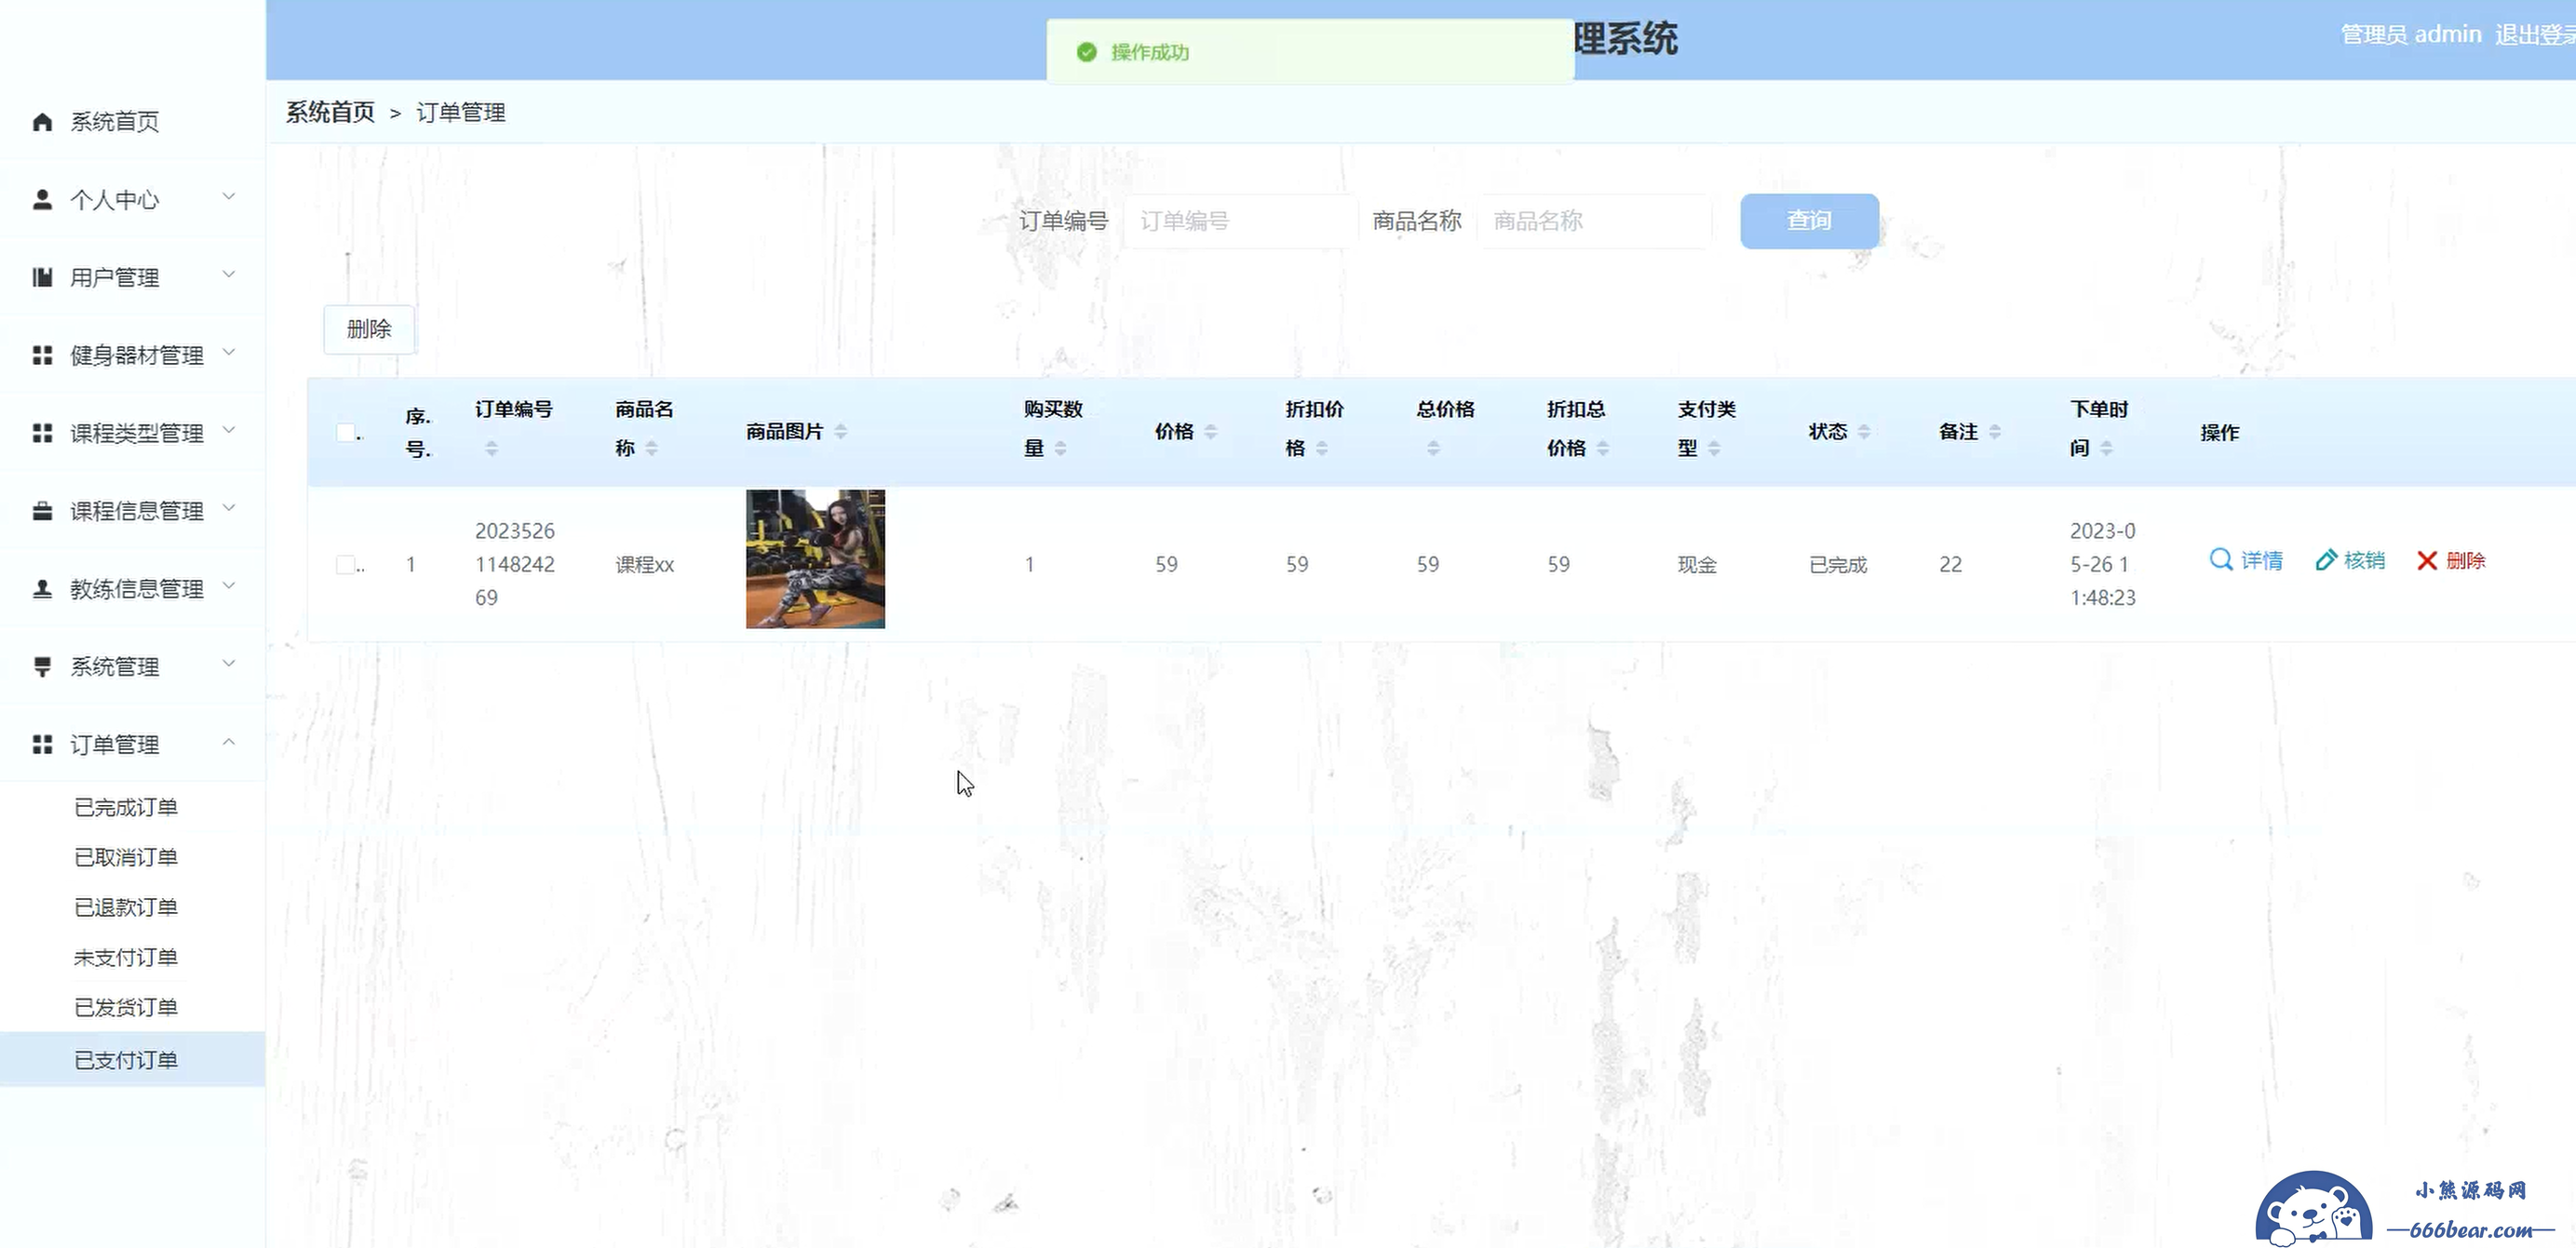Sort by 价格 column arrows
This screenshot has height=1248, width=2576.
[x=1210, y=431]
